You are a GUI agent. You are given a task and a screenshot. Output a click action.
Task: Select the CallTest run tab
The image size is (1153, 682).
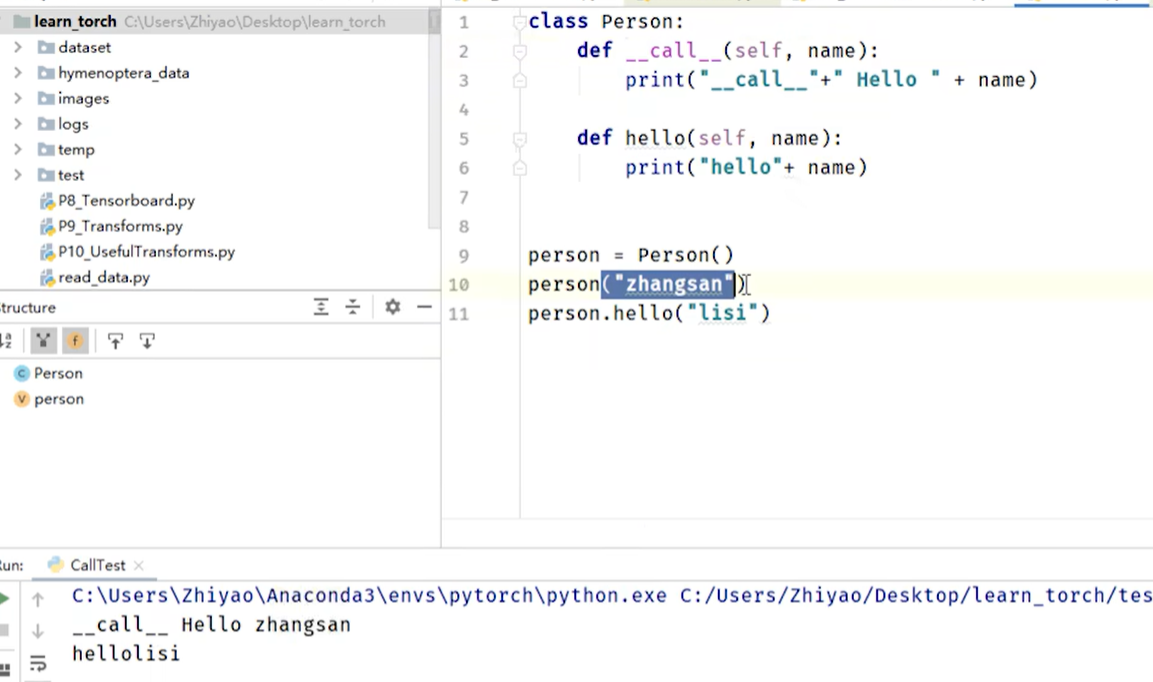point(97,565)
